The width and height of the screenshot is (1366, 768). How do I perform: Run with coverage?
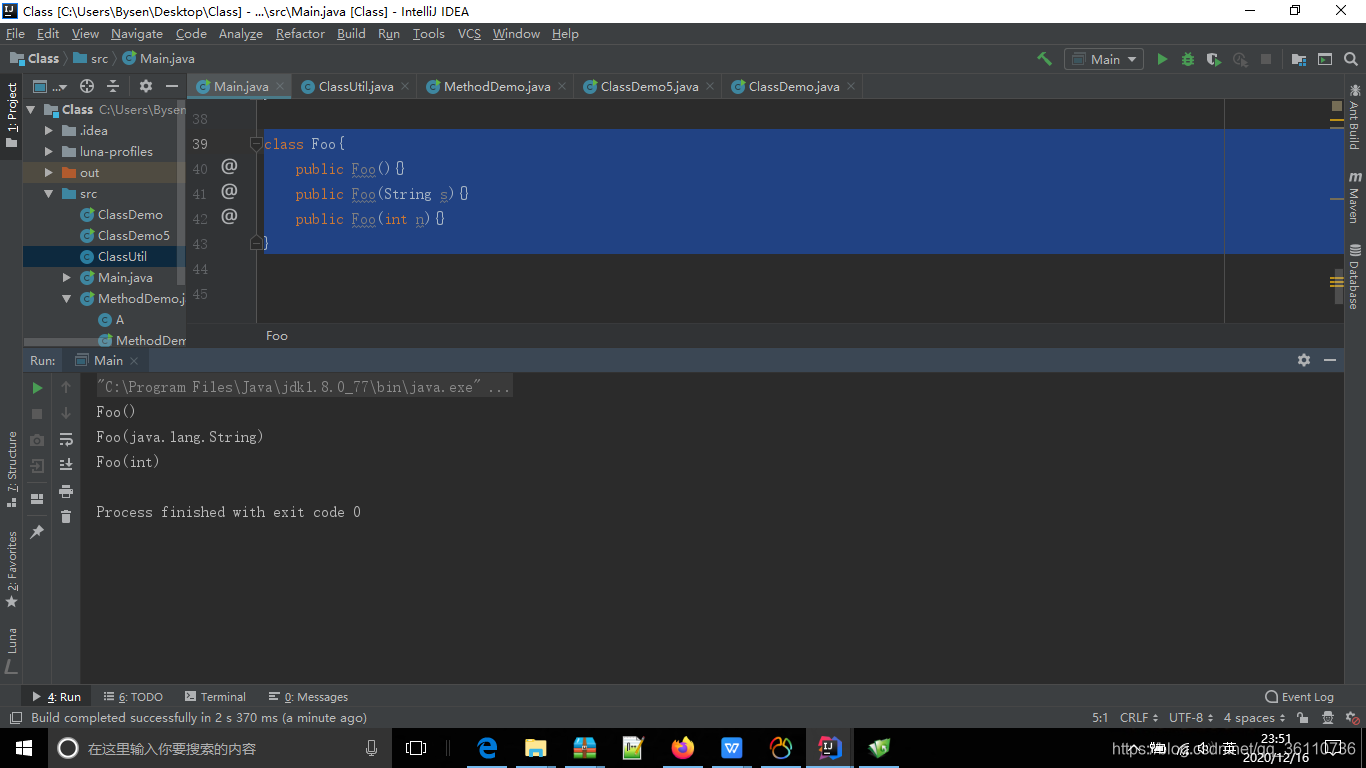coord(1213,59)
